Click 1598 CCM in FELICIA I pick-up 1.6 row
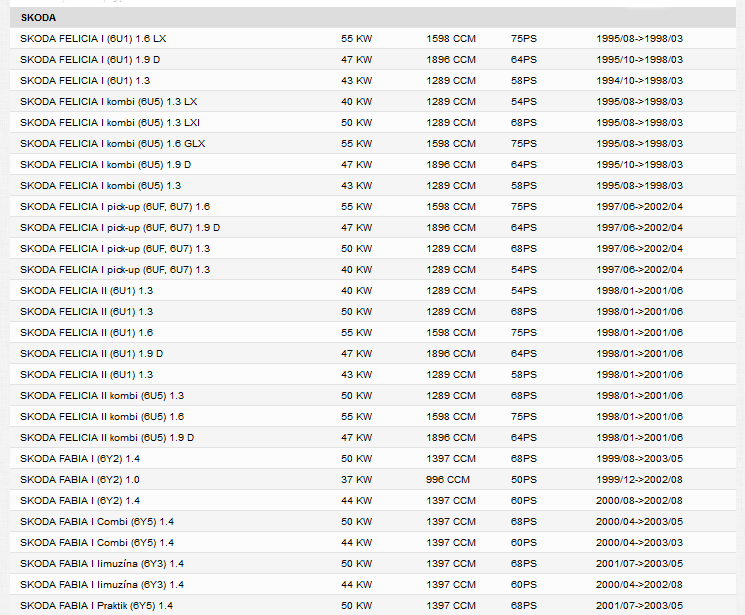The height and width of the screenshot is (615, 745). pyautogui.click(x=450, y=207)
